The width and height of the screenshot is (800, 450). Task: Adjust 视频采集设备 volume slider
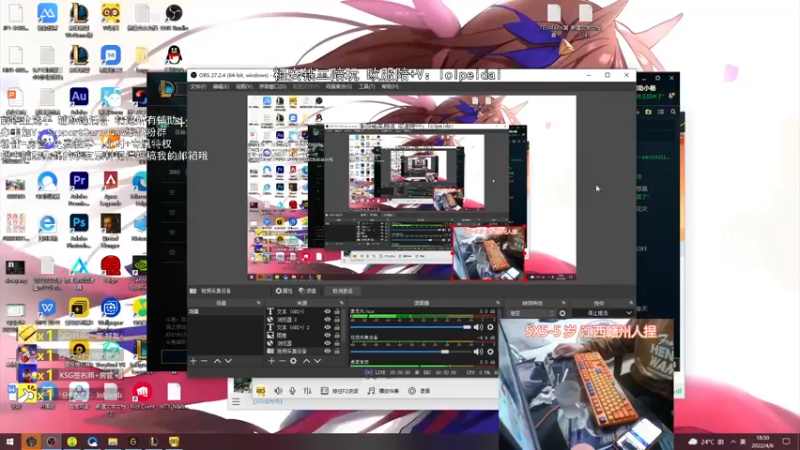[x=410, y=352]
